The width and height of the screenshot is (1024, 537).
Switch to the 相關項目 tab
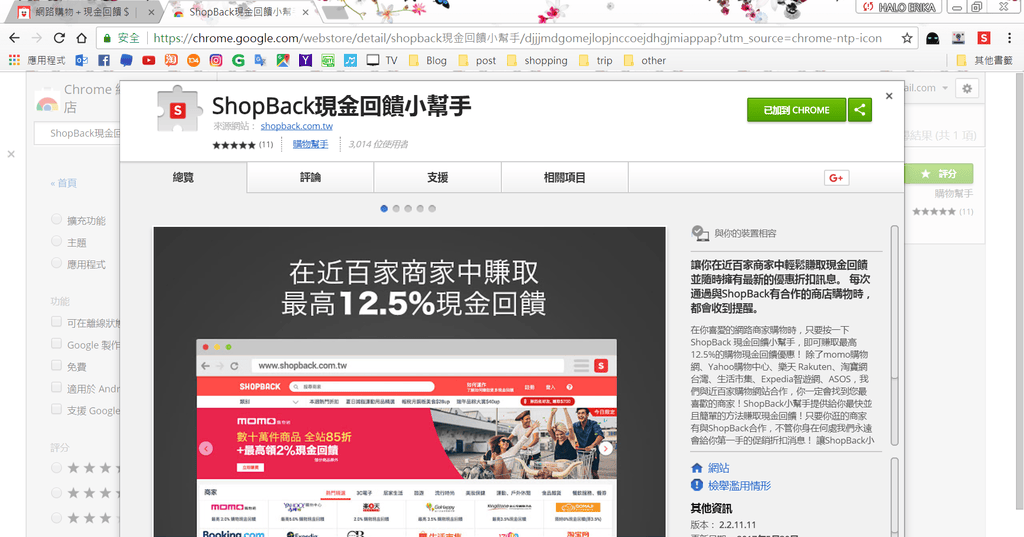pyautogui.click(x=564, y=178)
